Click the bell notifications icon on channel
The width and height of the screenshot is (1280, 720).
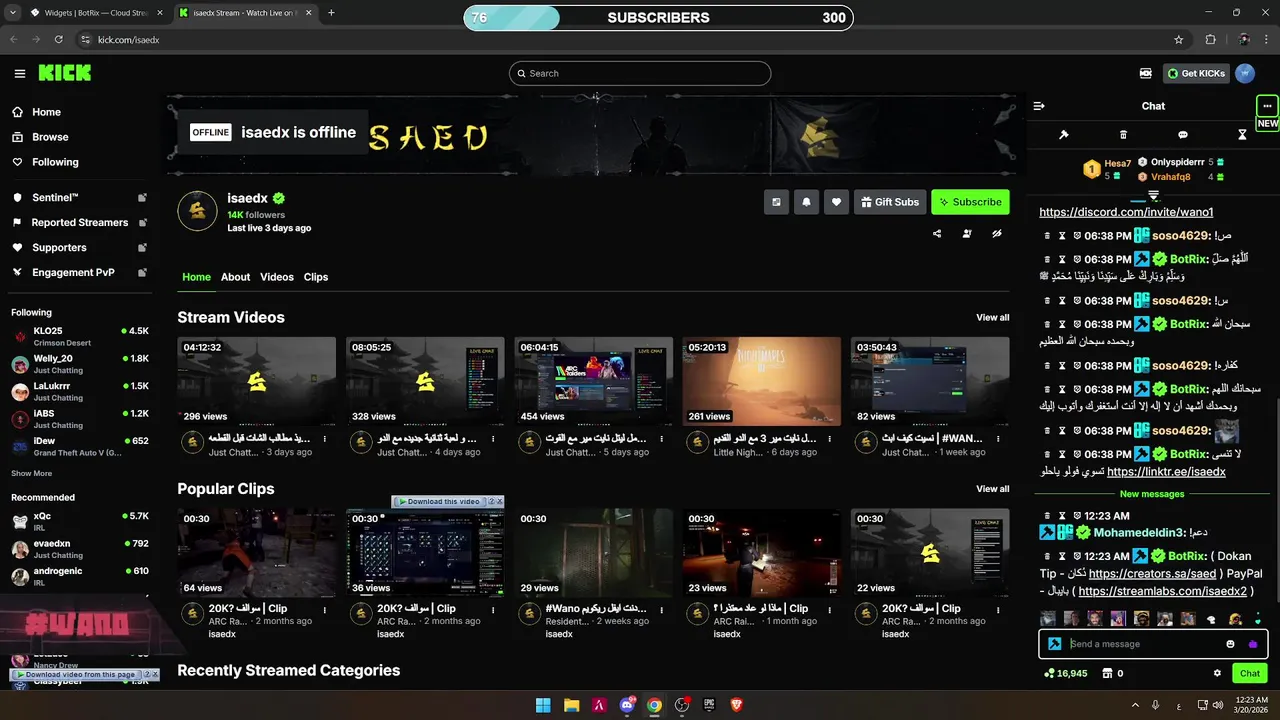pos(806,202)
